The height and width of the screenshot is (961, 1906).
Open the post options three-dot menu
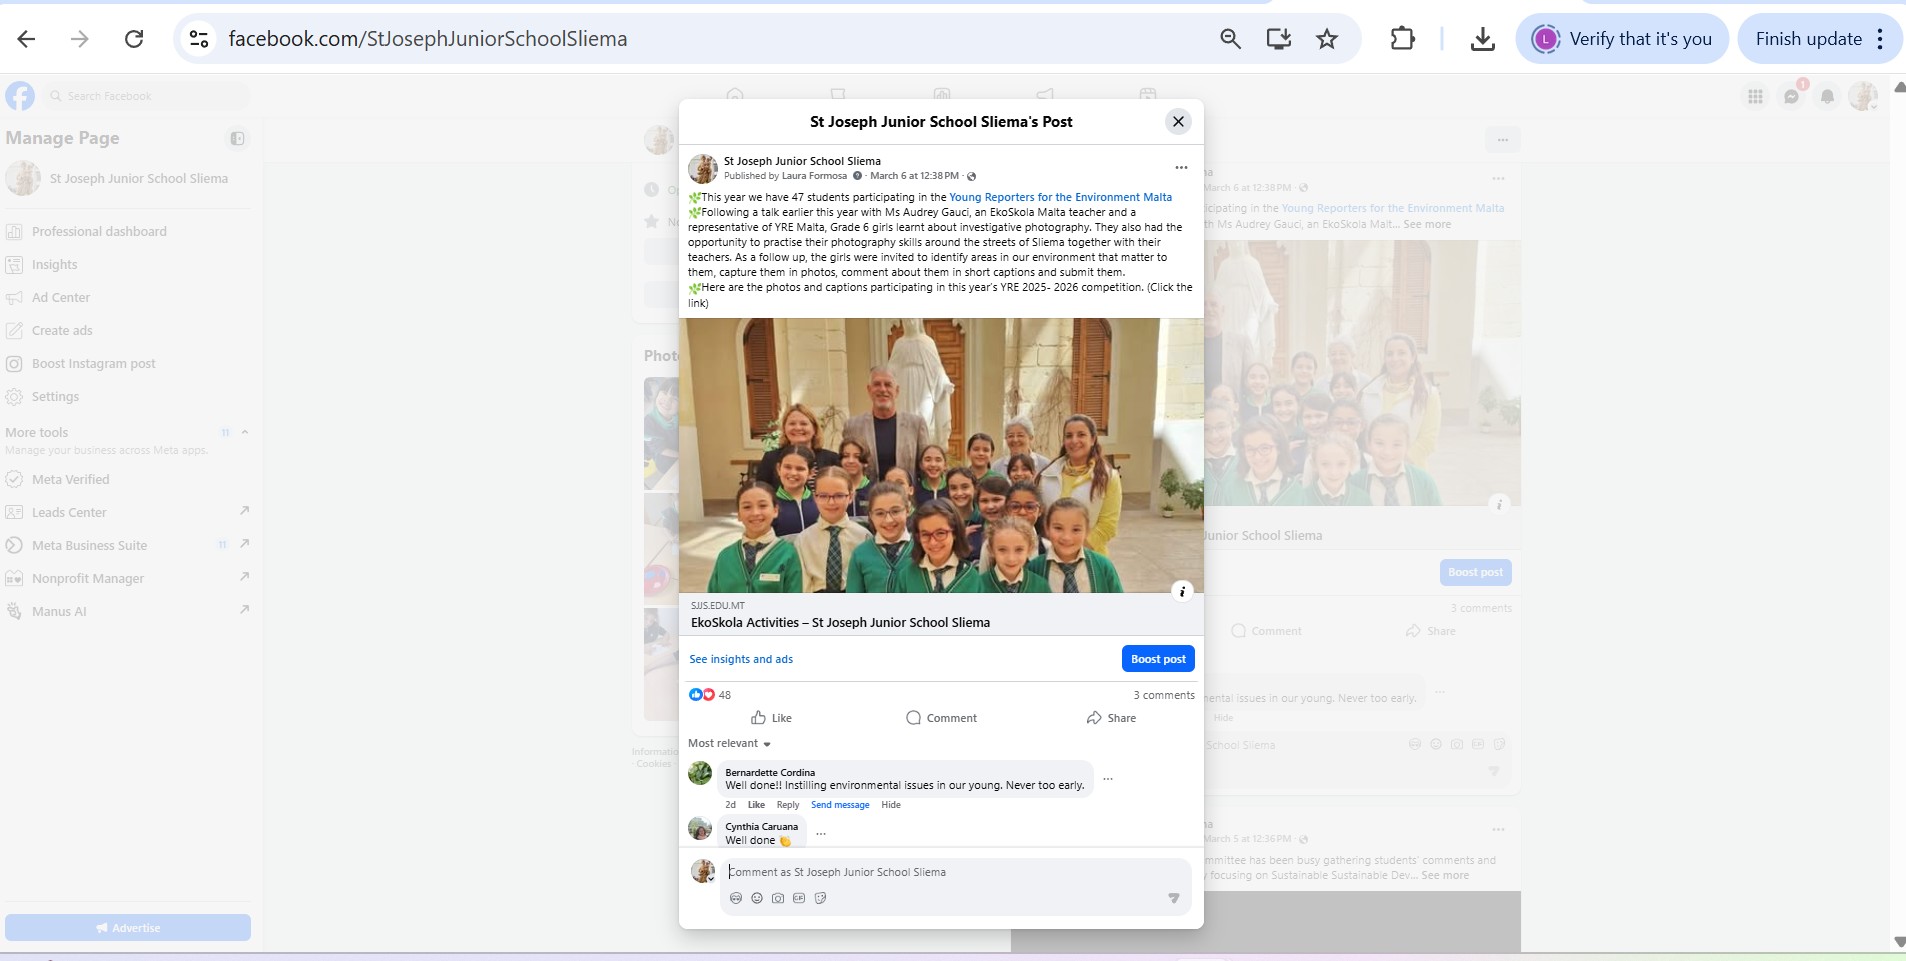(x=1181, y=168)
